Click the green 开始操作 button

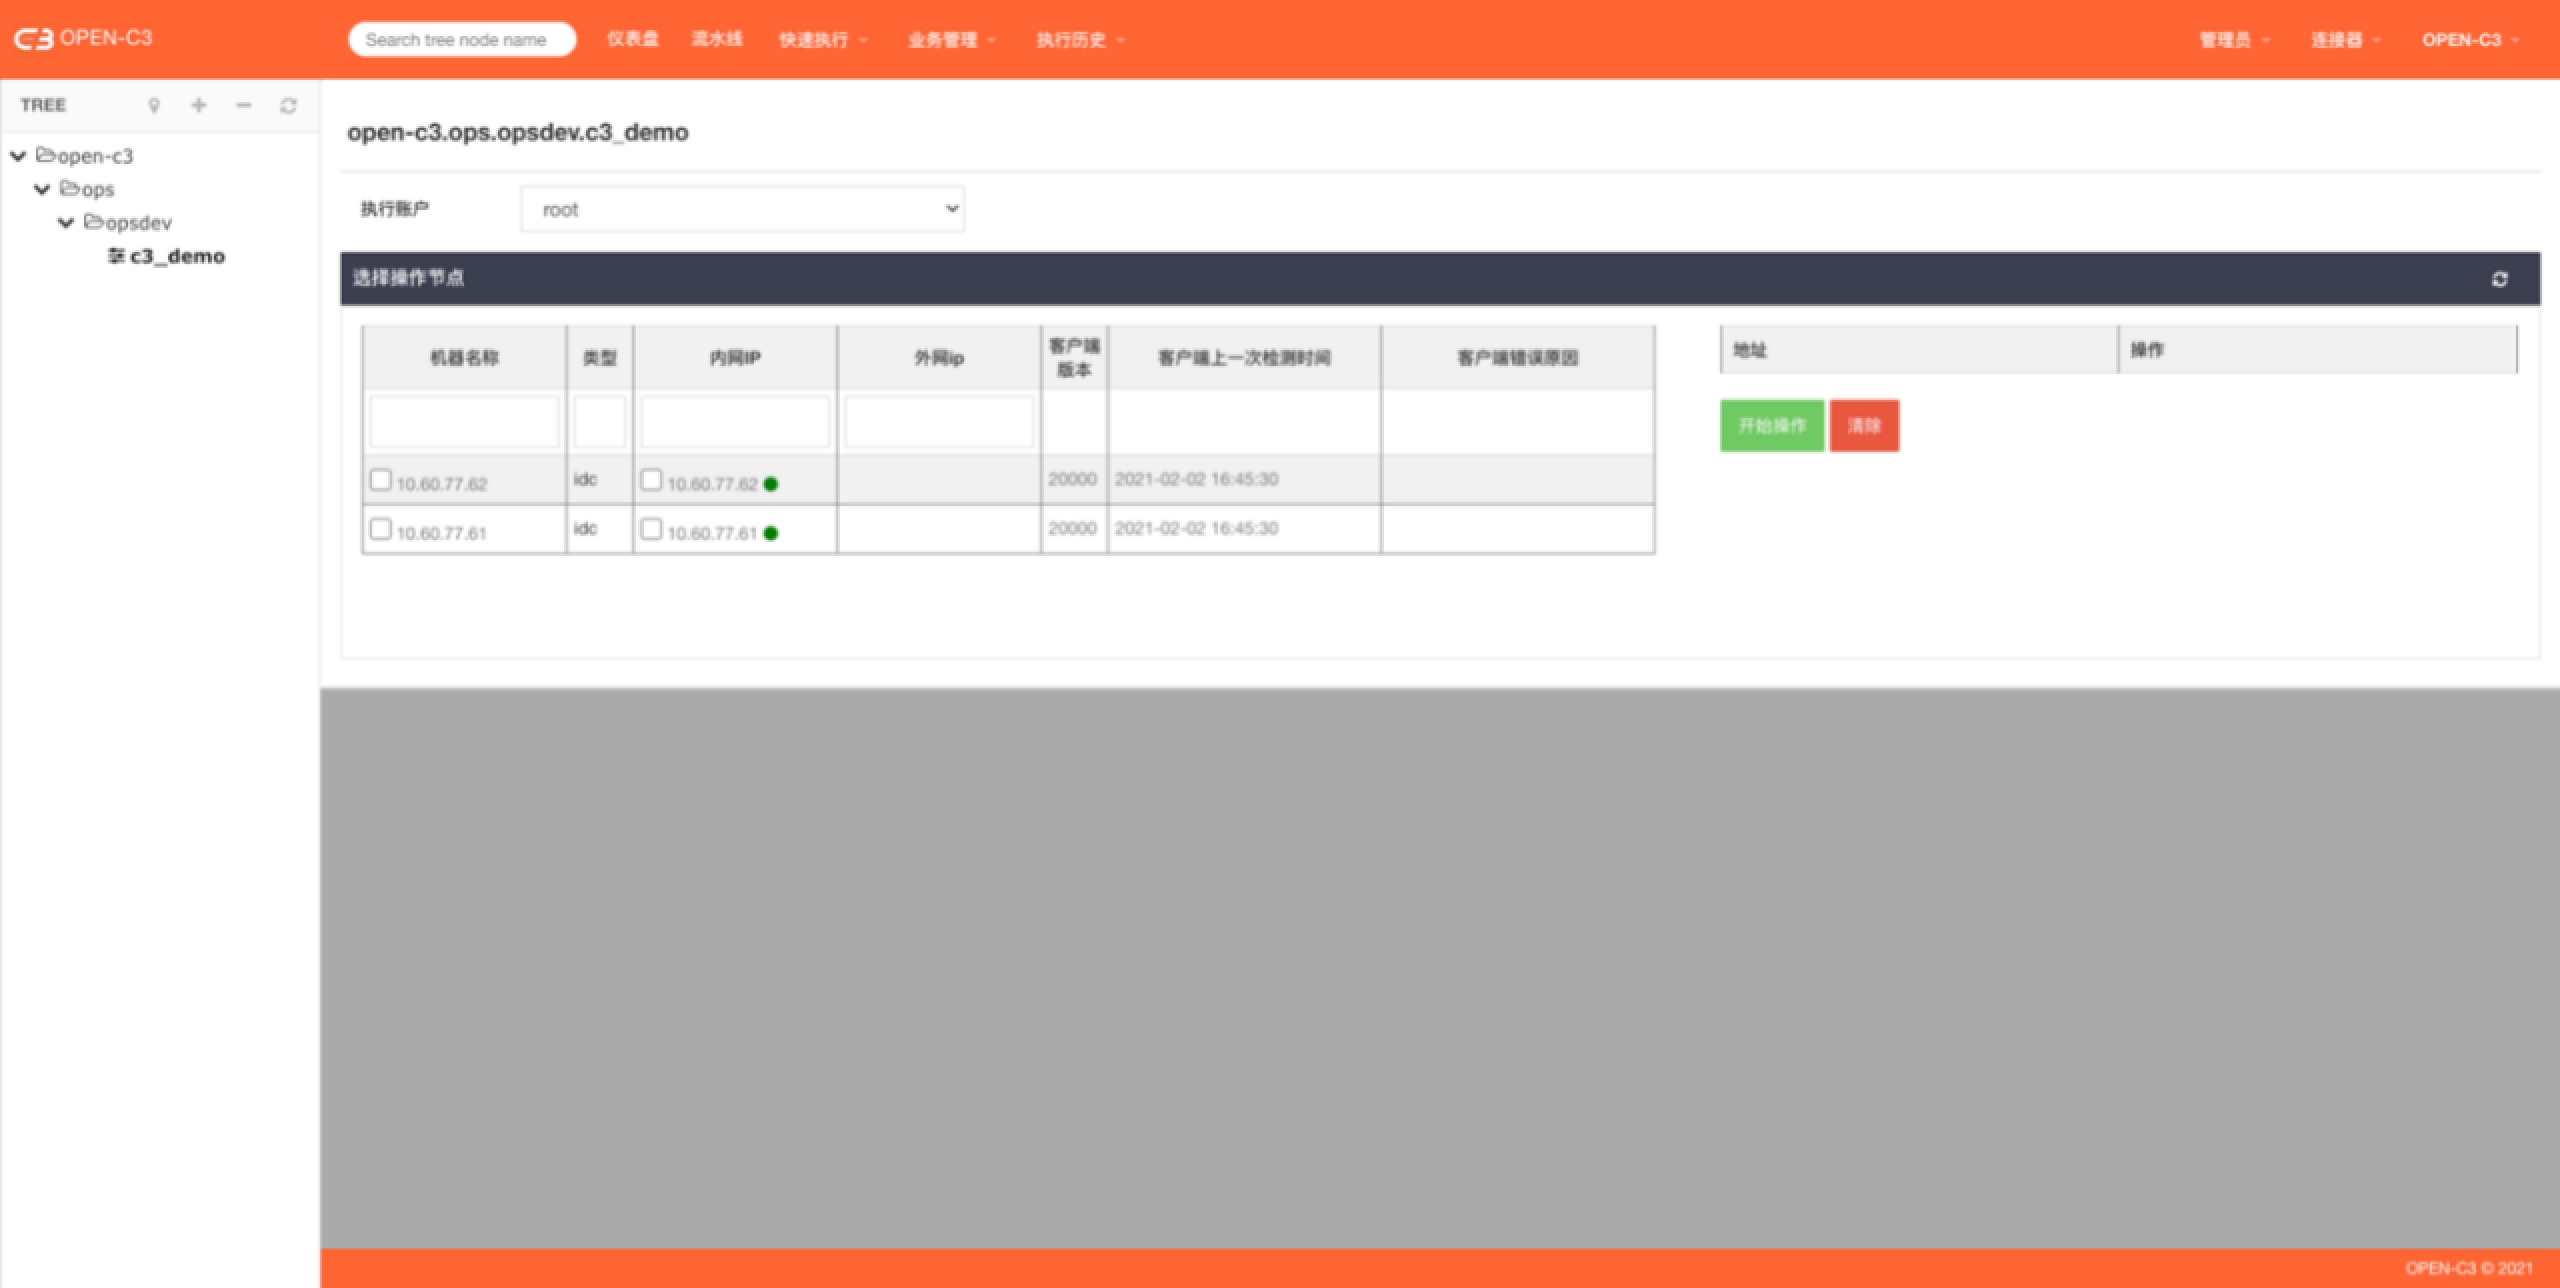1771,426
